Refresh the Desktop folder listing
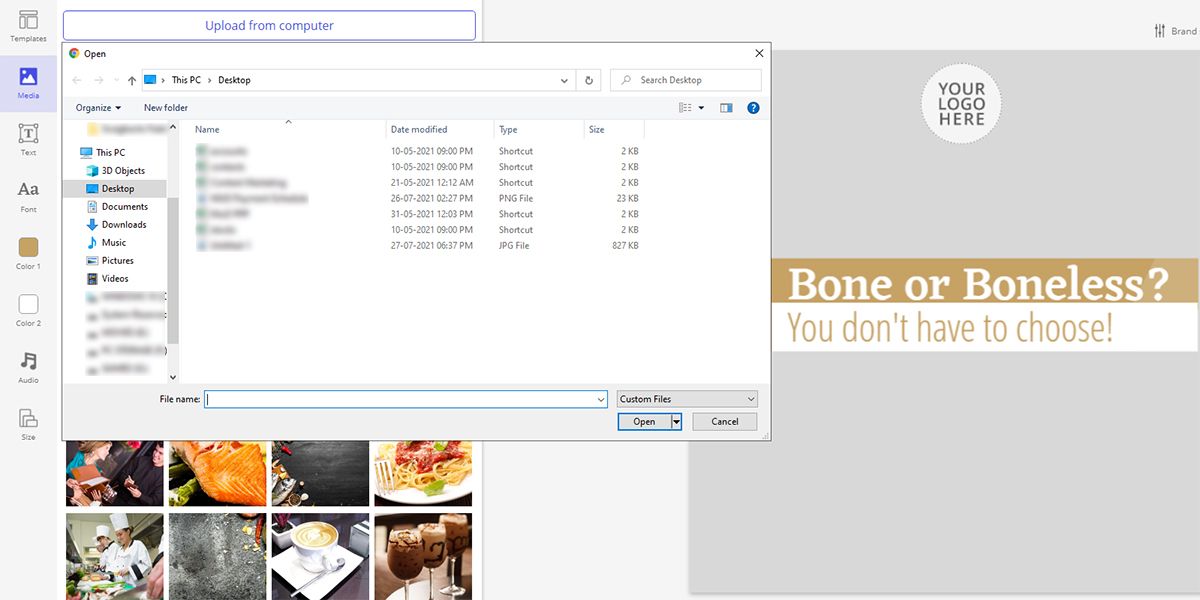1200x600 pixels. pyautogui.click(x=590, y=80)
